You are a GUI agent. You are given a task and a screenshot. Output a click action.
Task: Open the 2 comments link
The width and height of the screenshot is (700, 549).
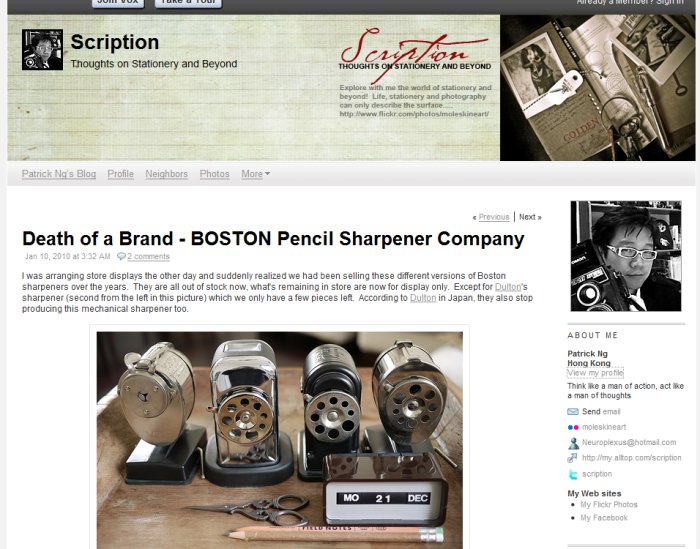148,256
